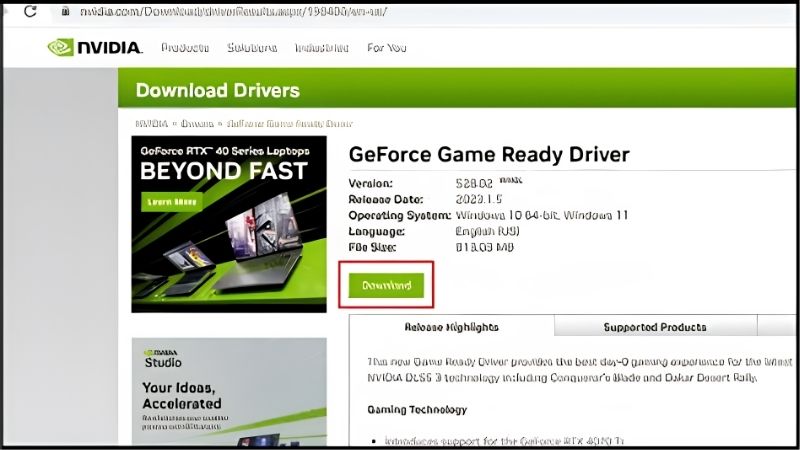This screenshot has height=450, width=800.
Task: Click Learn More on RTX 40 banner
Action: pos(171,202)
